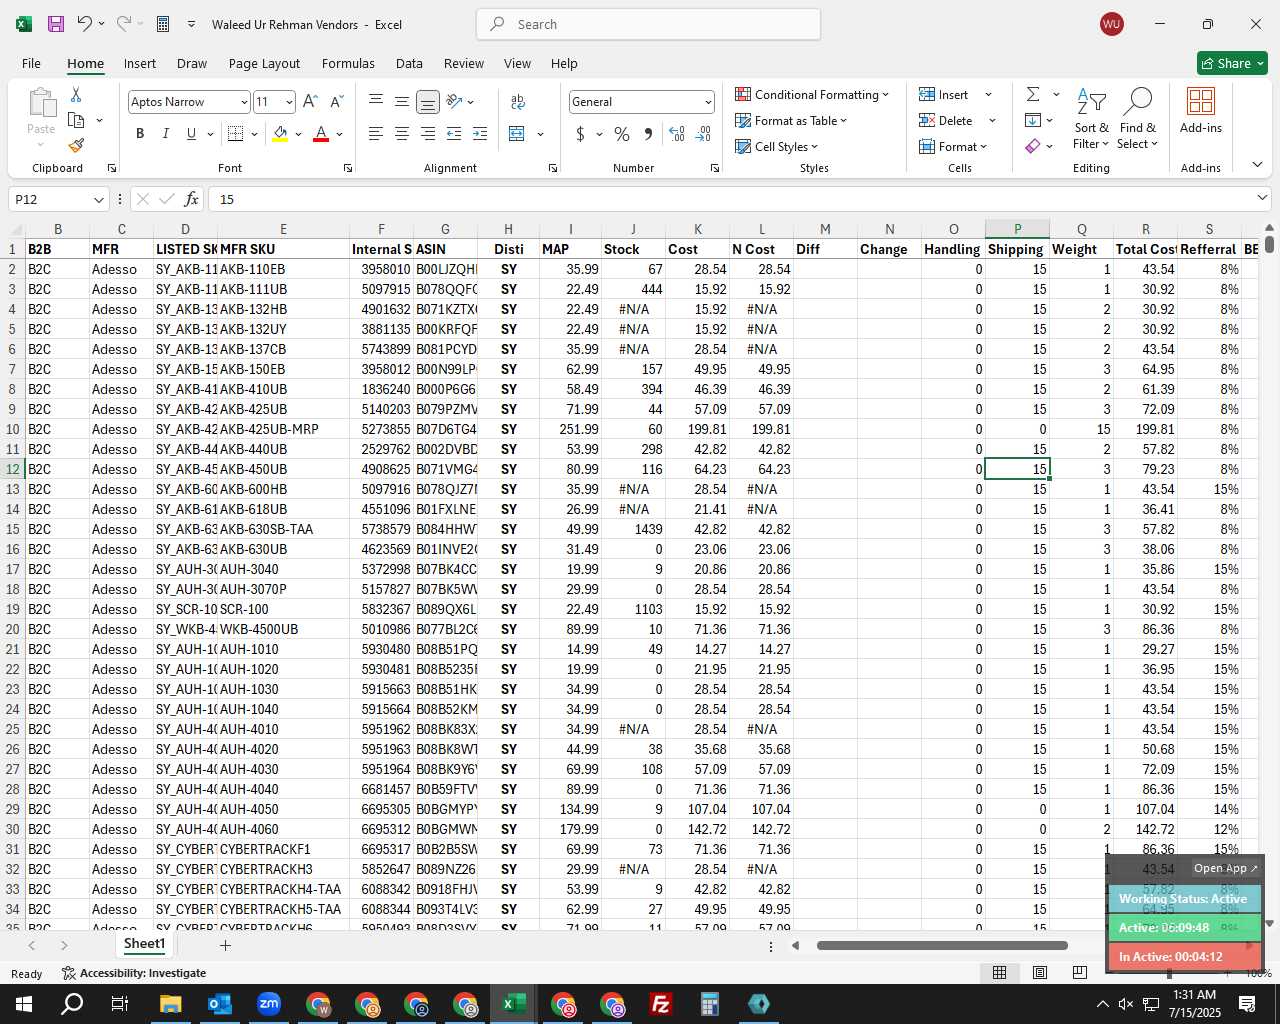The image size is (1280, 1024).
Task: Switch to the Page Layout tab
Action: click(x=264, y=63)
